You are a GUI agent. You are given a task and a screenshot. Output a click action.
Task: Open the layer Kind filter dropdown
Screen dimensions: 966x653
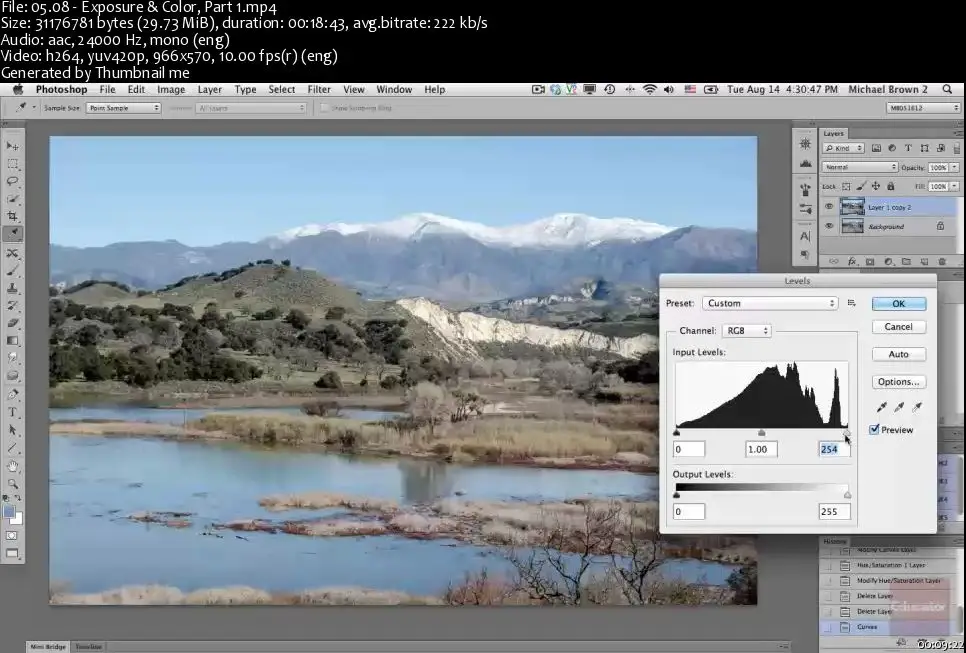[843, 148]
